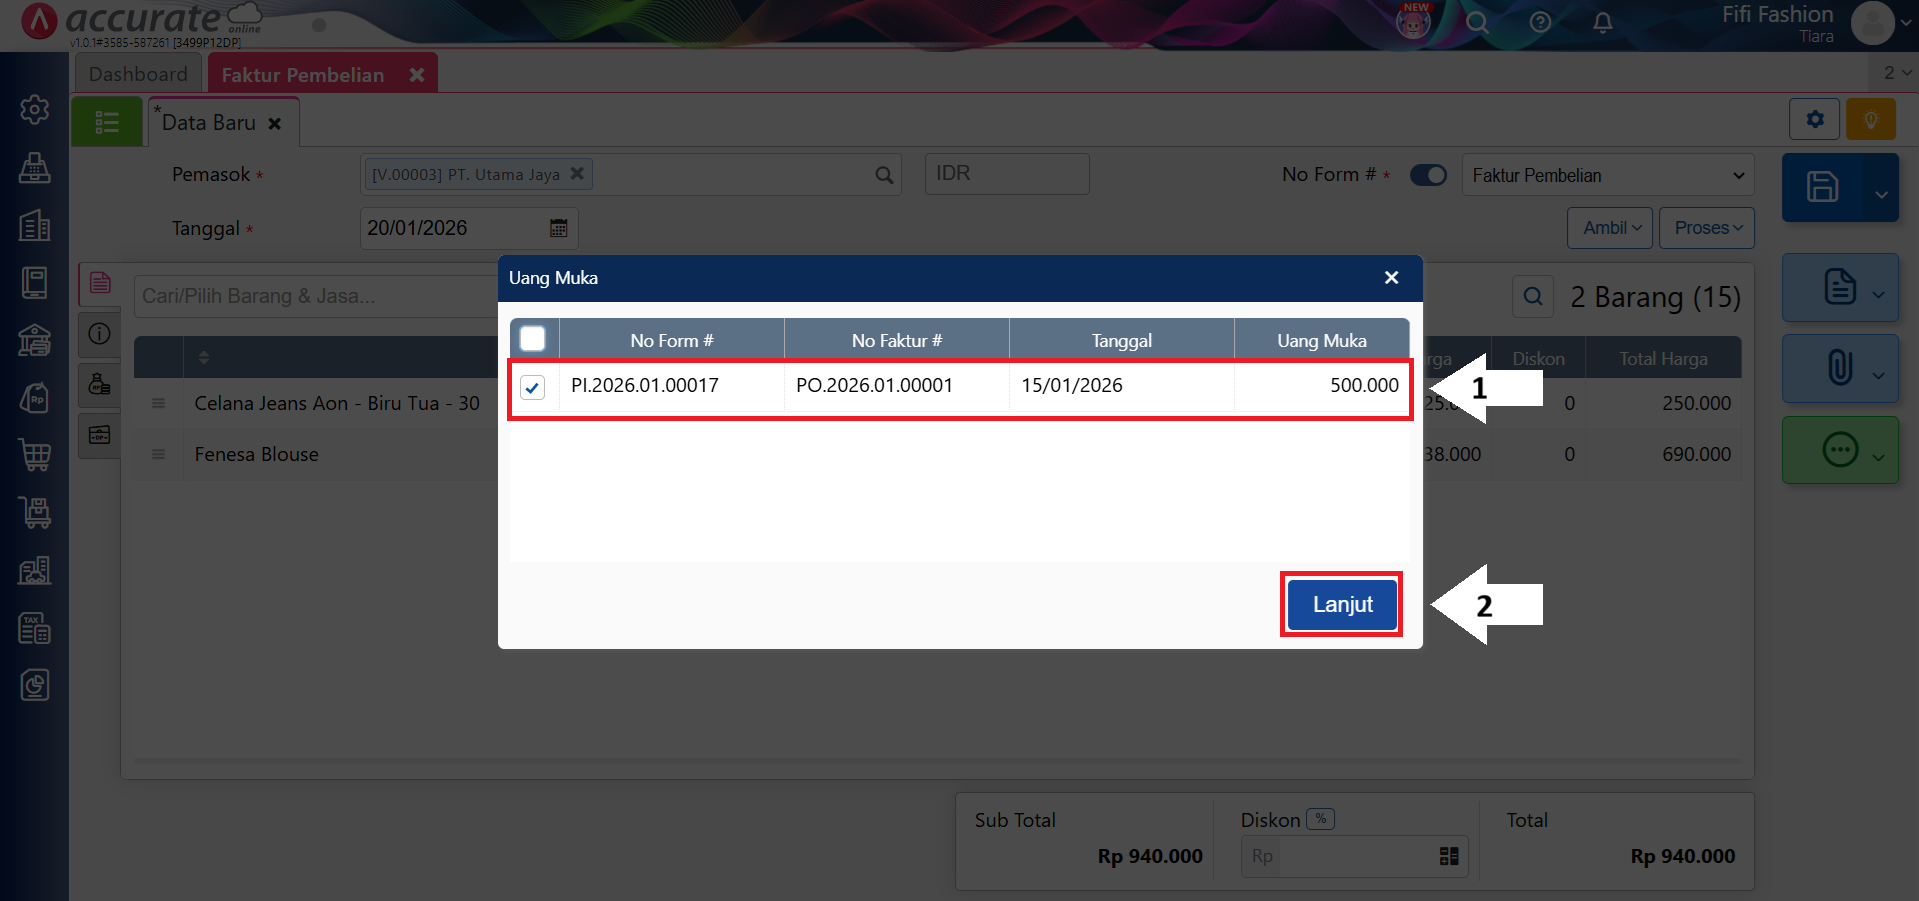This screenshot has width=1919, height=901.
Task: Select the Data Baru tab
Action: 209,123
